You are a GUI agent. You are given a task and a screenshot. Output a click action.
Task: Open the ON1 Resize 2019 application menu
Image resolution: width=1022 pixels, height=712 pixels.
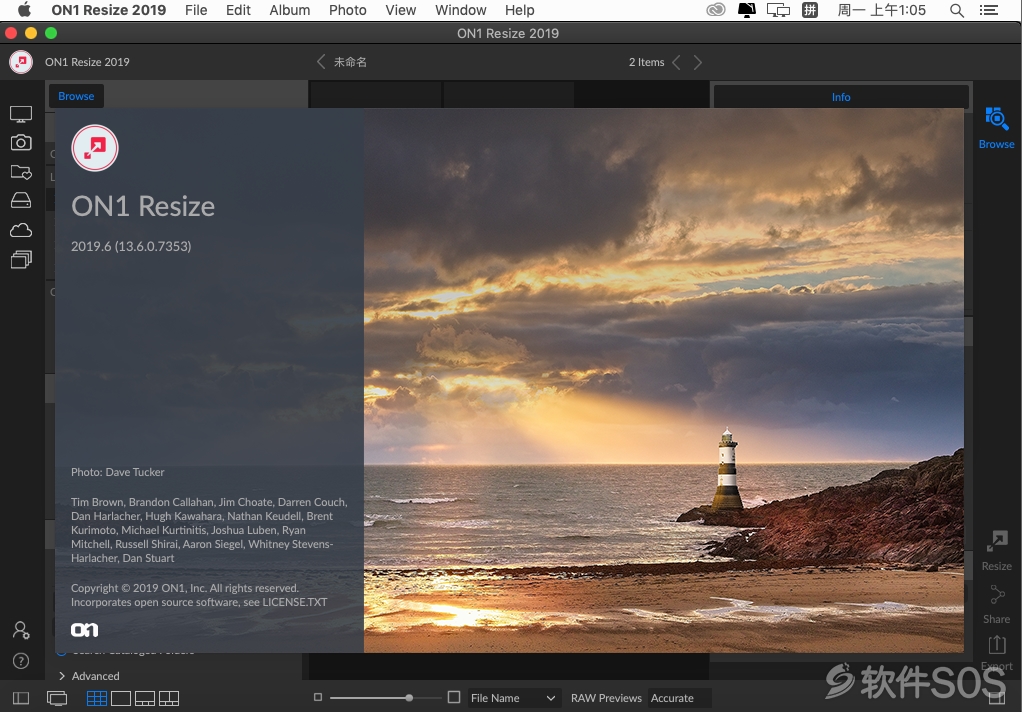(109, 10)
